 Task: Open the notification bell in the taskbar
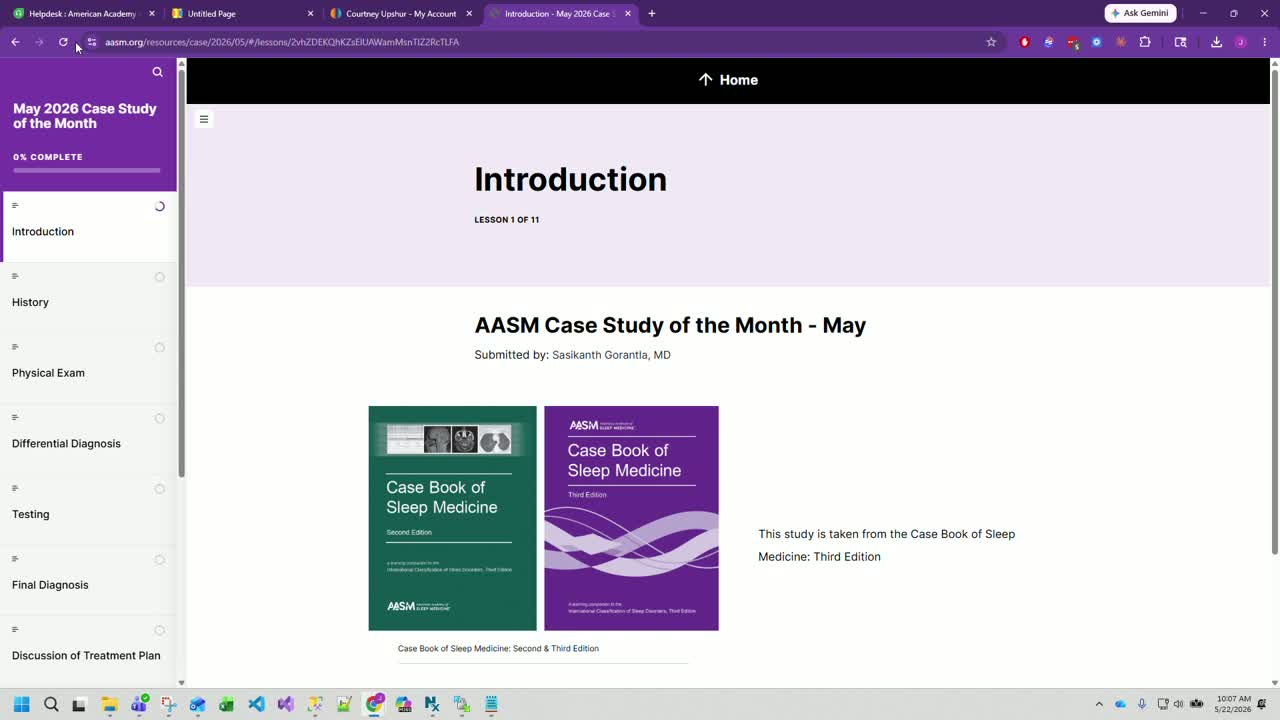[1262, 704]
